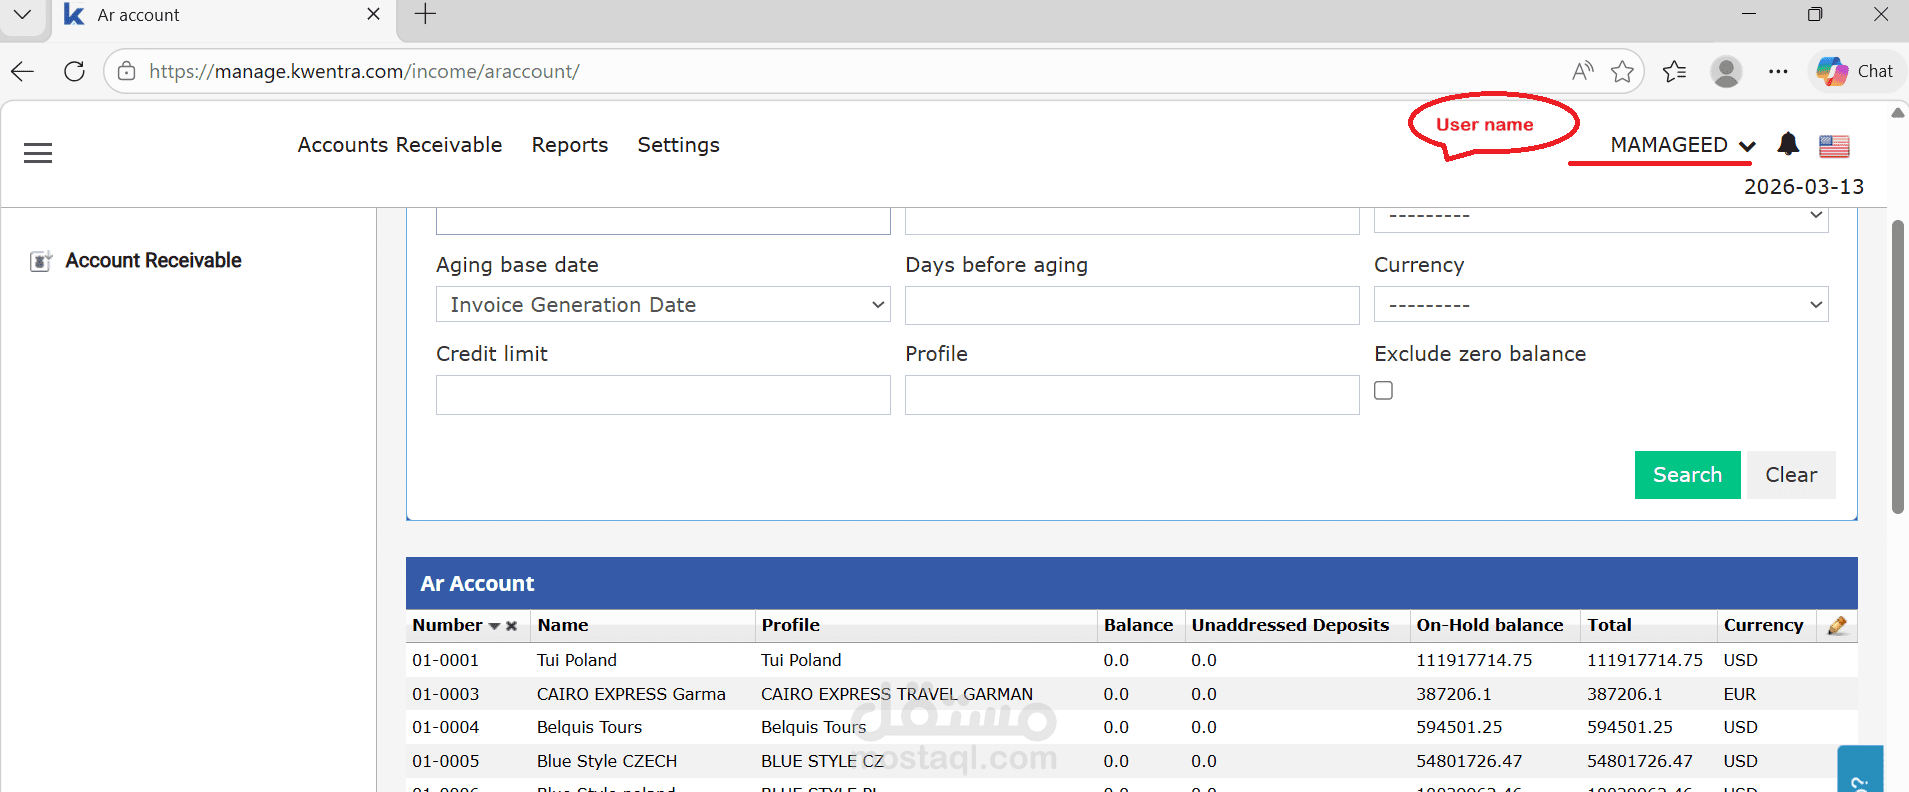Open browser settings and more menu

click(x=1778, y=71)
